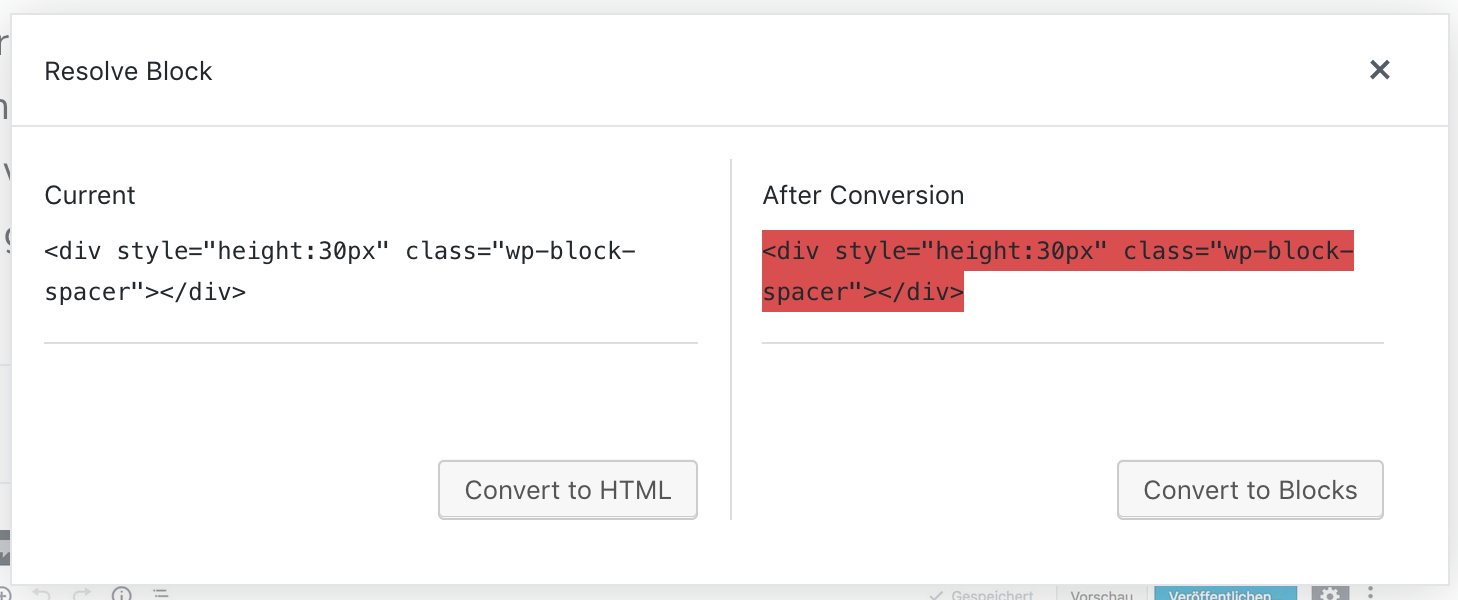Click the add block plus icon
1458x600 pixels.
pos(3,595)
